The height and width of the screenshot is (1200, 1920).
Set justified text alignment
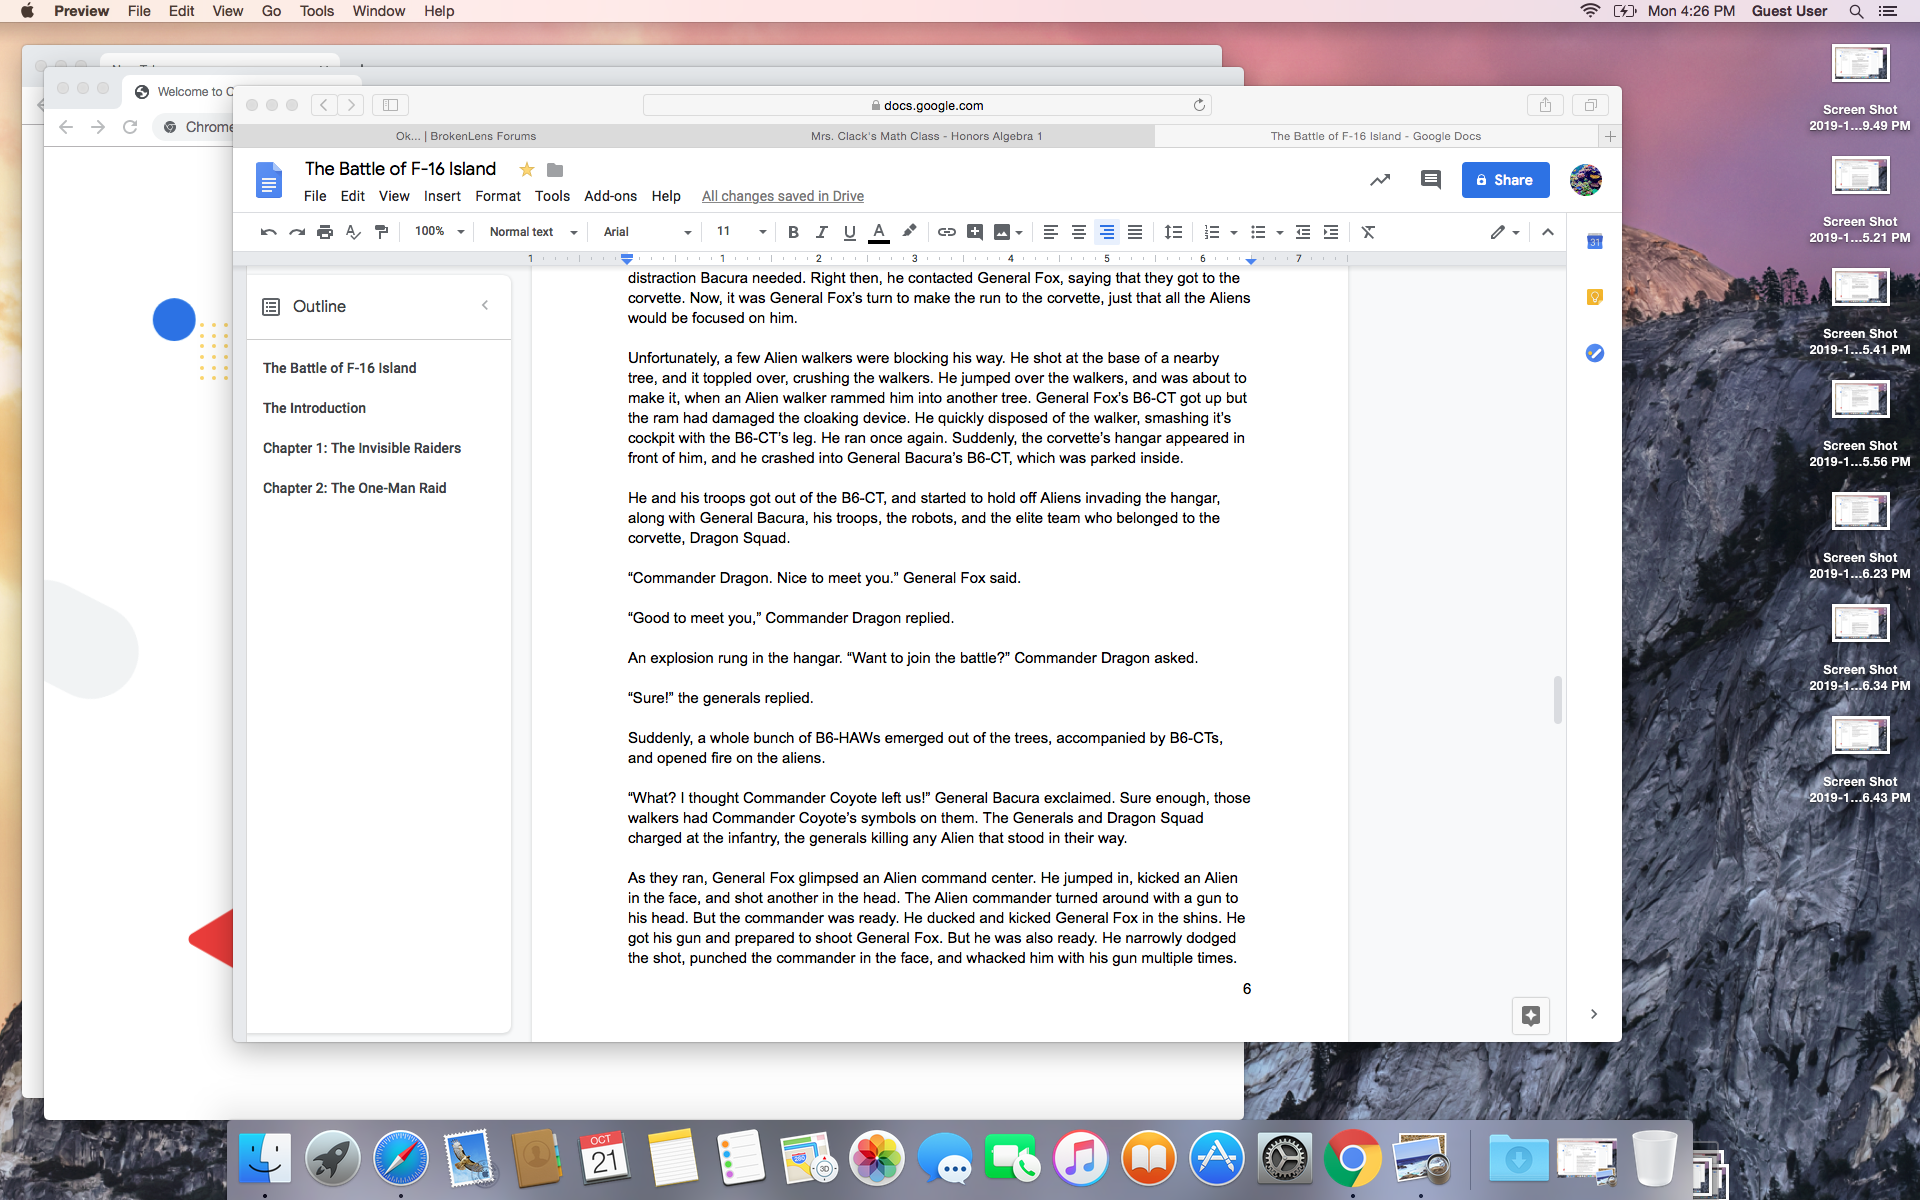tap(1135, 232)
